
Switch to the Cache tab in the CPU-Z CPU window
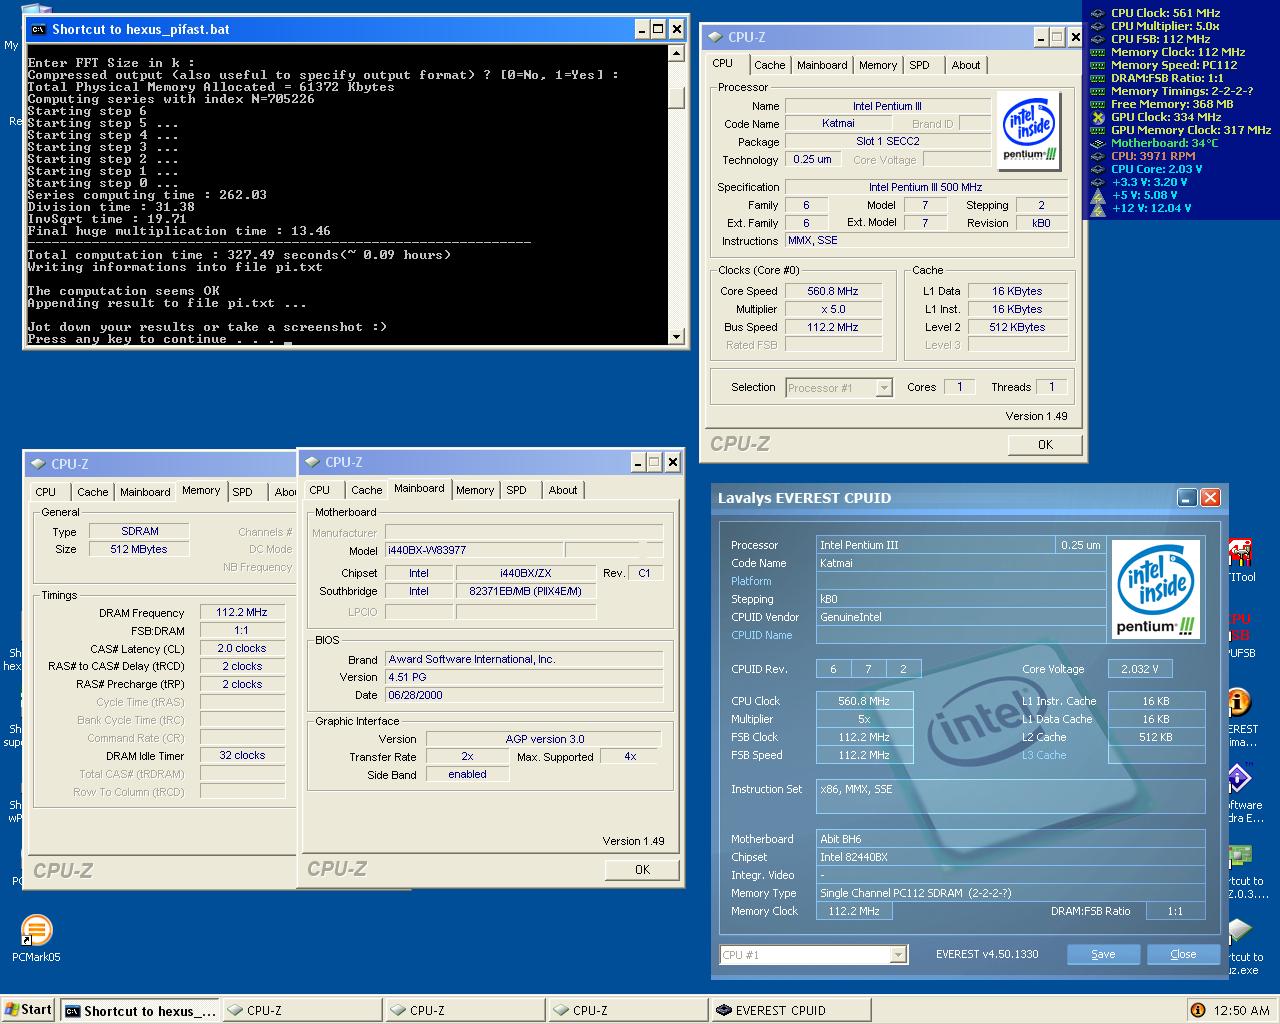pyautogui.click(x=769, y=65)
